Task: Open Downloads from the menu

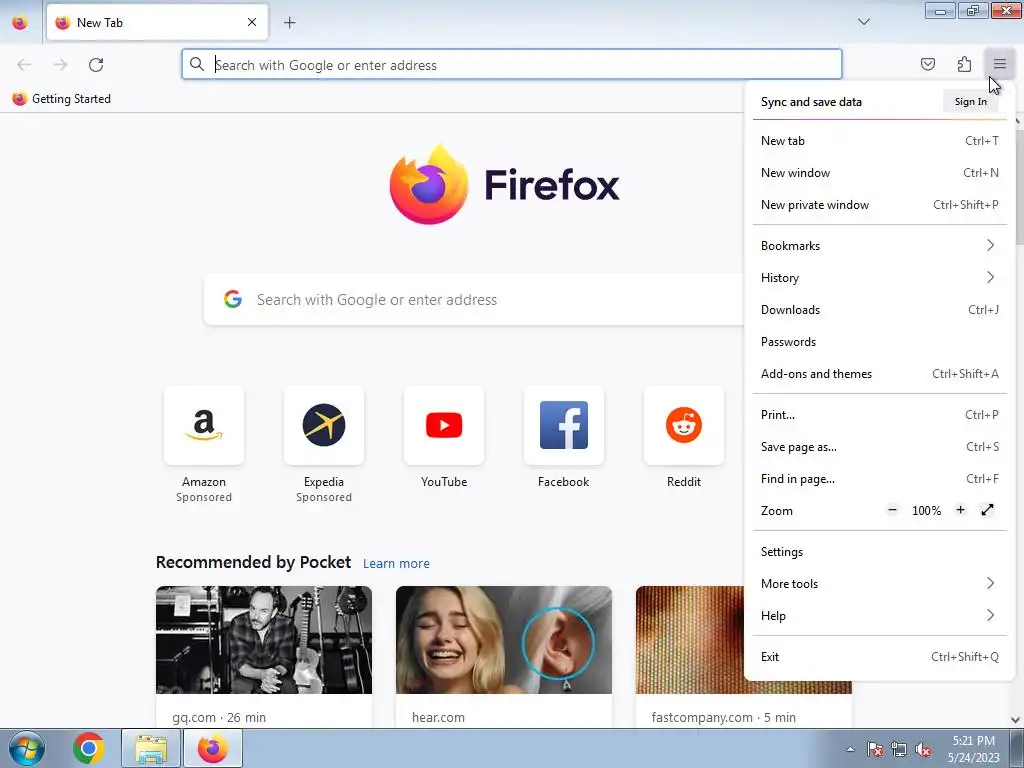Action: click(x=879, y=310)
